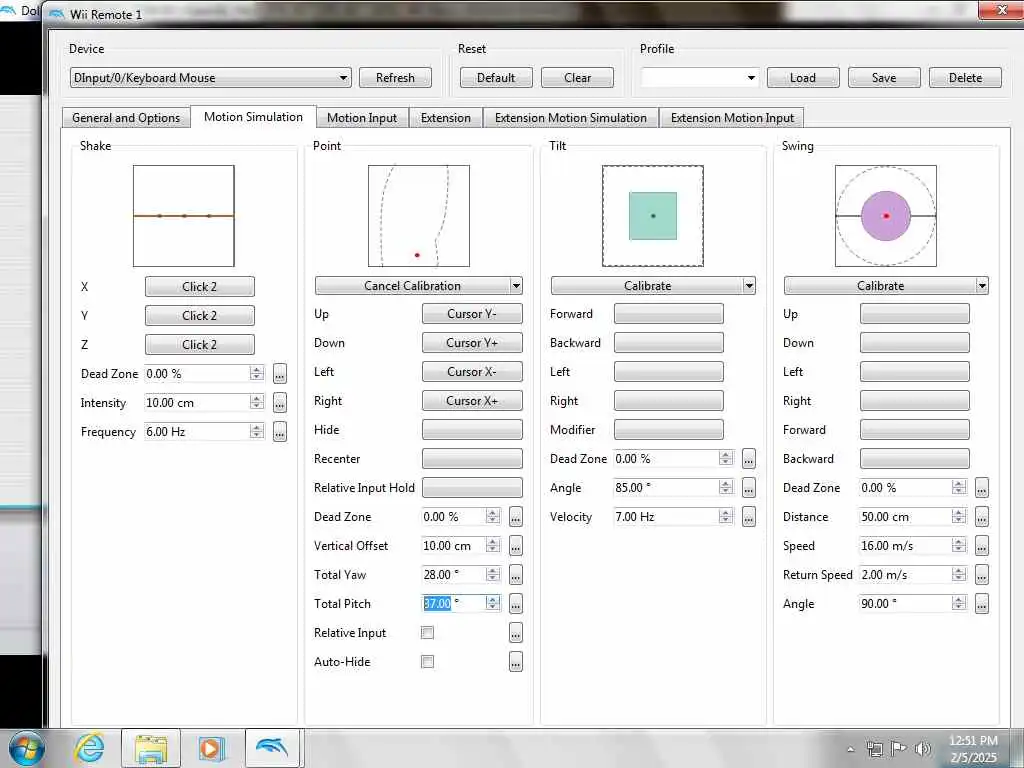Image resolution: width=1024 pixels, height=768 pixels.
Task: Click the Load profile button
Action: pos(803,78)
